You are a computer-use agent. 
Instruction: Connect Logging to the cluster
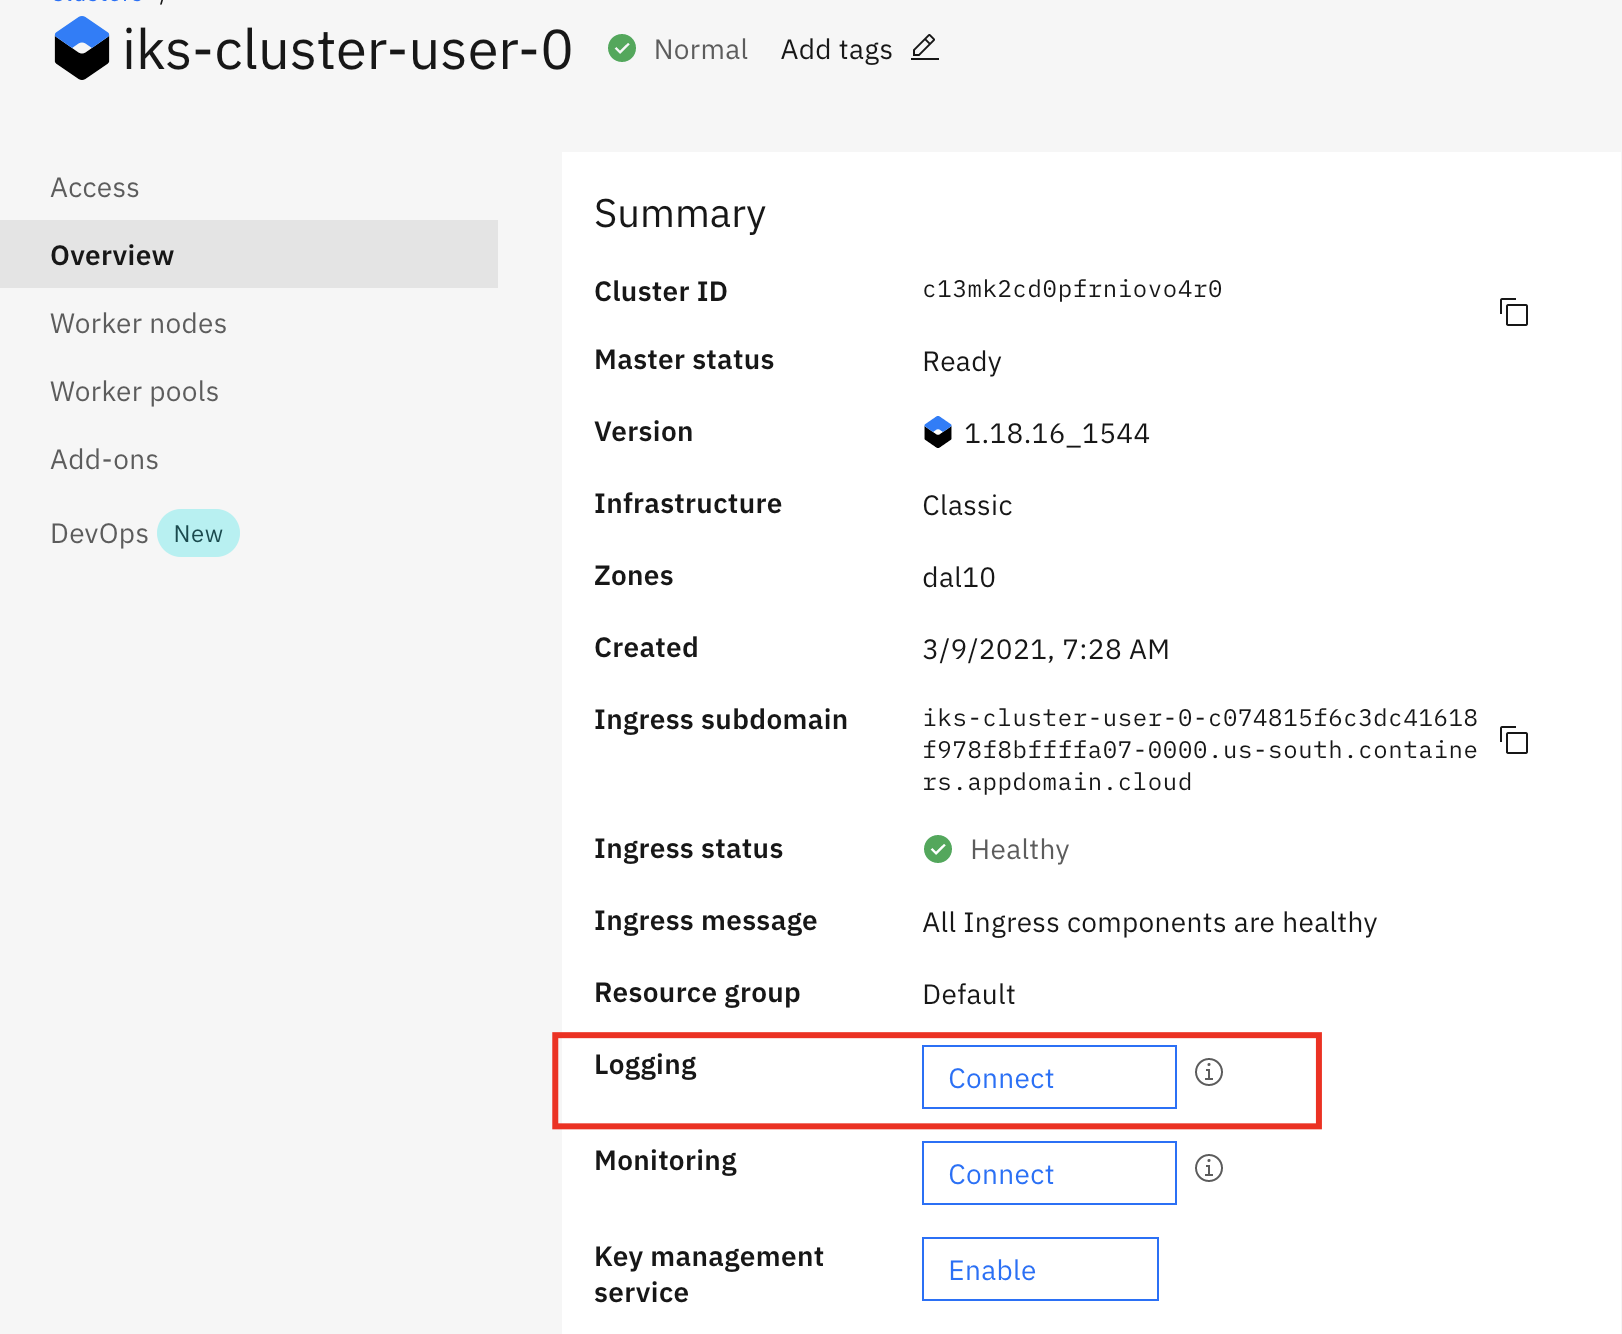(x=1049, y=1077)
